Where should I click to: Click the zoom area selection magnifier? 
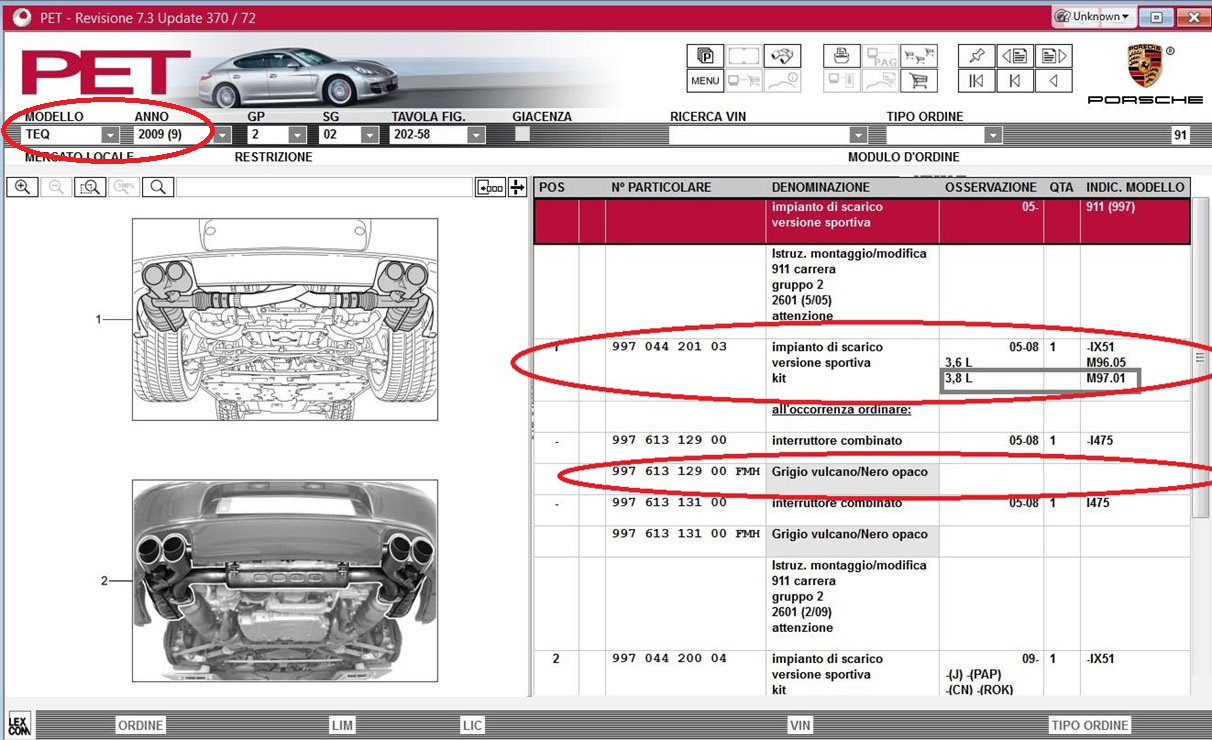pyautogui.click(x=90, y=187)
